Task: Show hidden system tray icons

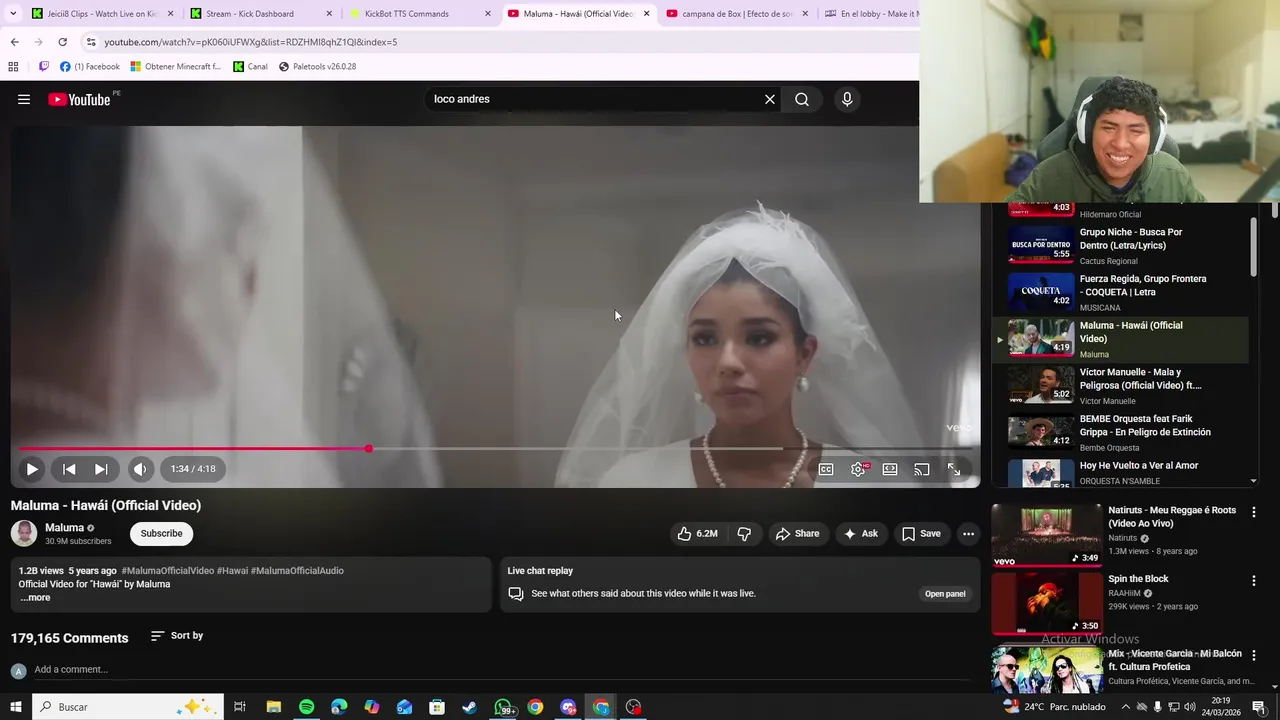Action: coord(1126,707)
